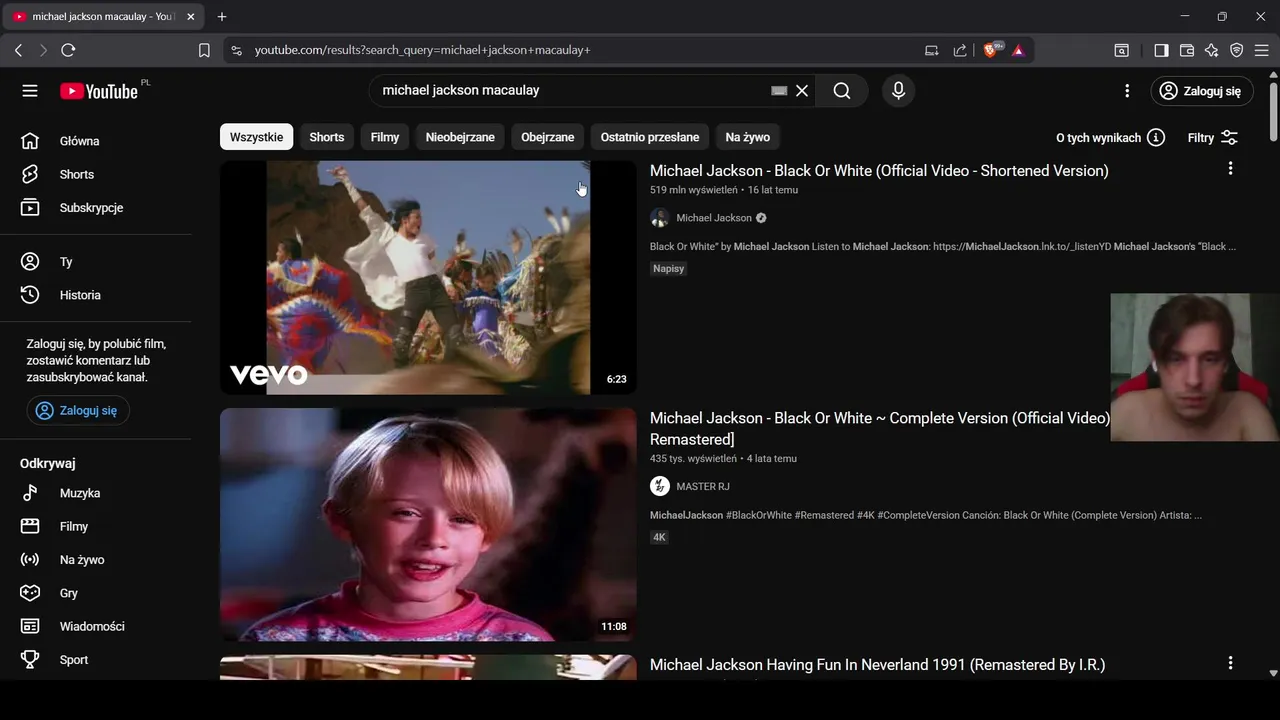Open the Filtry filter options
The image size is (1280, 720).
1213,138
